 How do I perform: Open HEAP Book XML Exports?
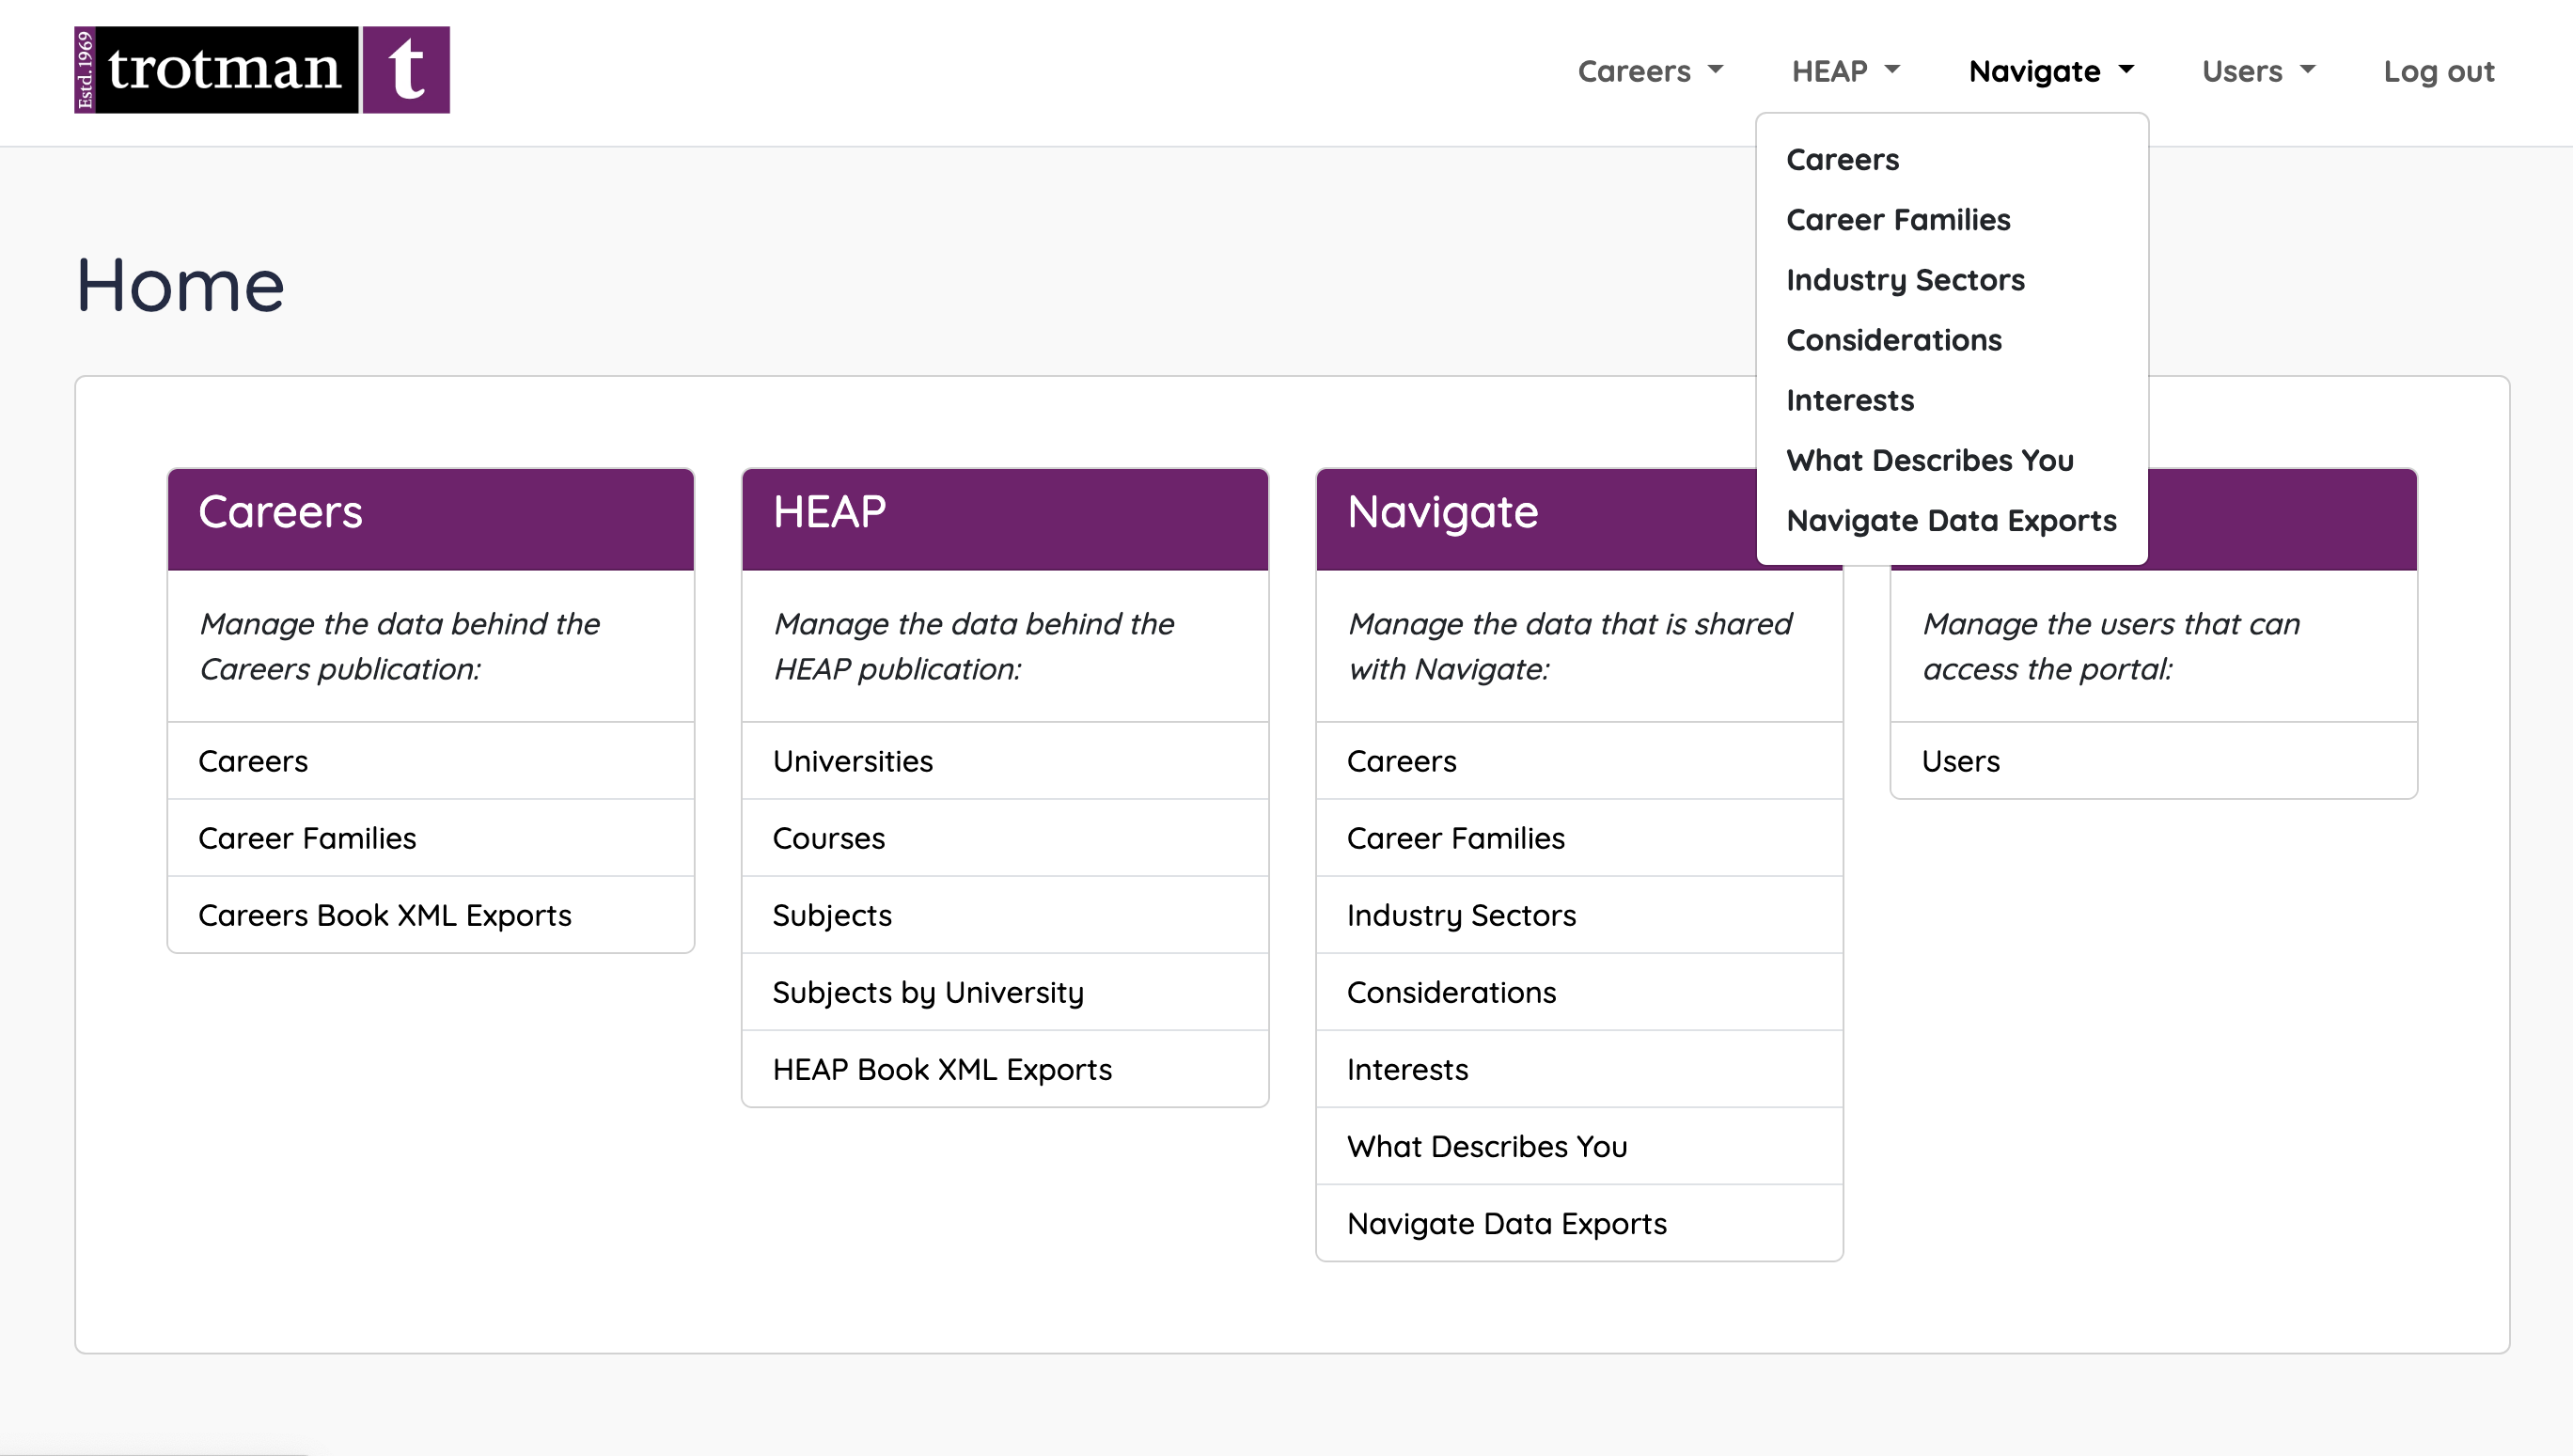[1005, 1069]
